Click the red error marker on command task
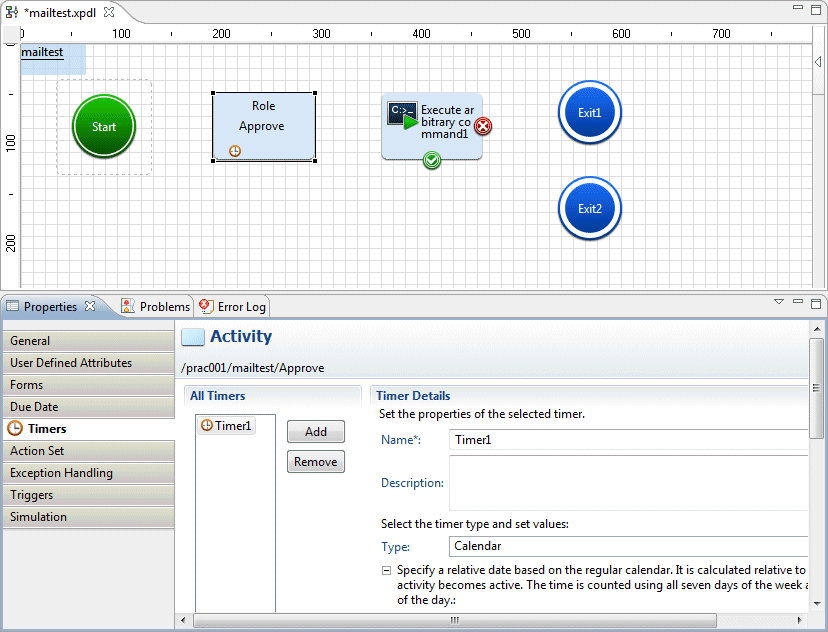828x632 pixels. click(x=483, y=126)
